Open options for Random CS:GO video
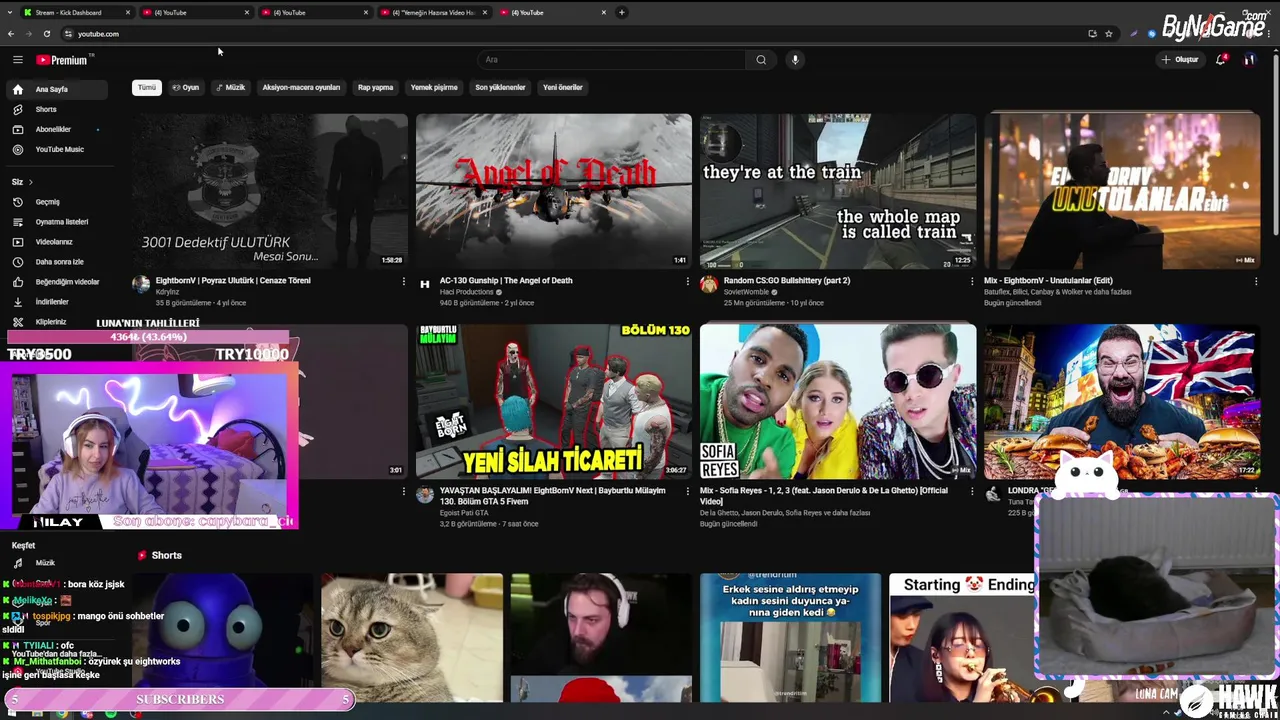Image resolution: width=1280 pixels, height=720 pixels. click(972, 282)
